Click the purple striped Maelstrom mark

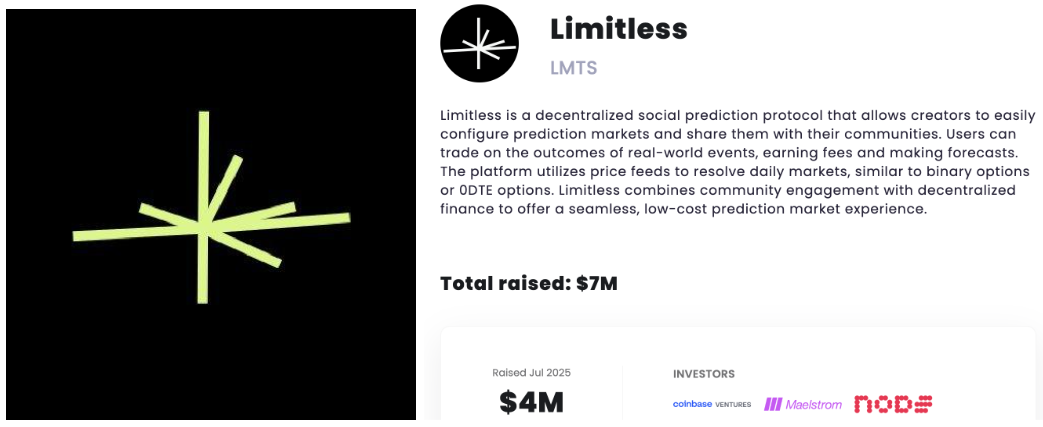coord(772,404)
